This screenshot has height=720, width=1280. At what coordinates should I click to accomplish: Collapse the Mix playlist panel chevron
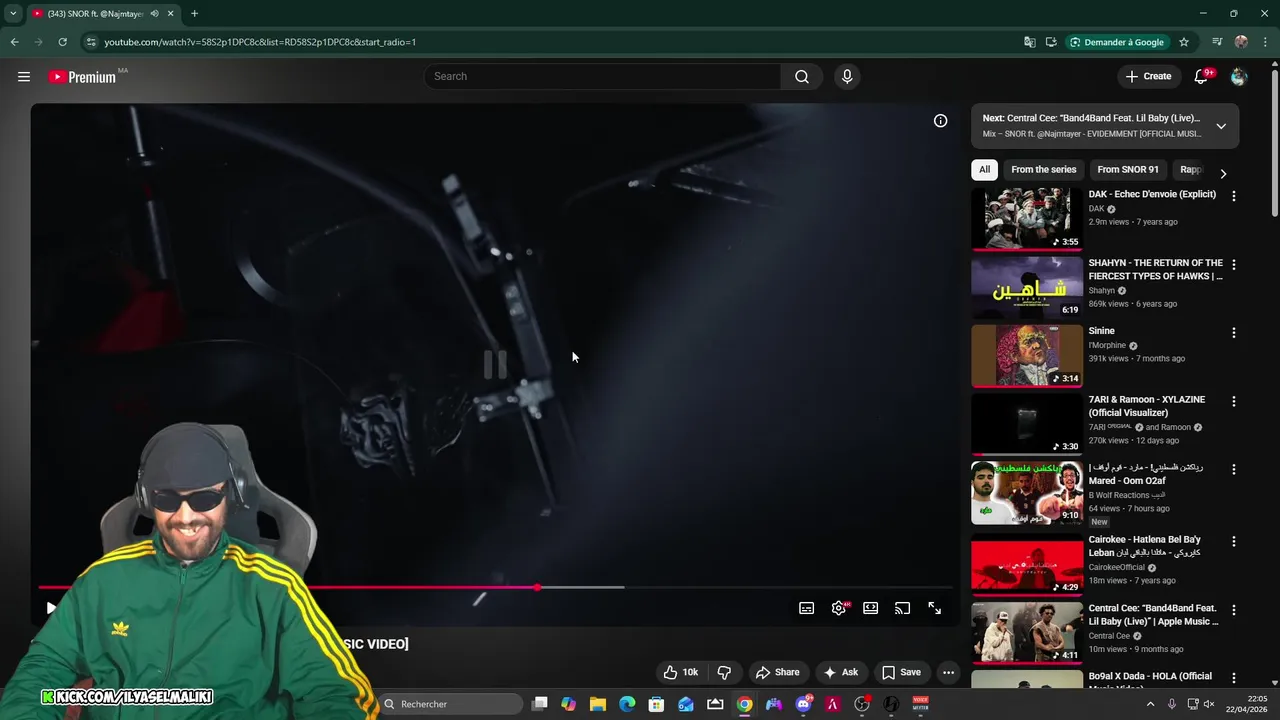(x=1221, y=126)
